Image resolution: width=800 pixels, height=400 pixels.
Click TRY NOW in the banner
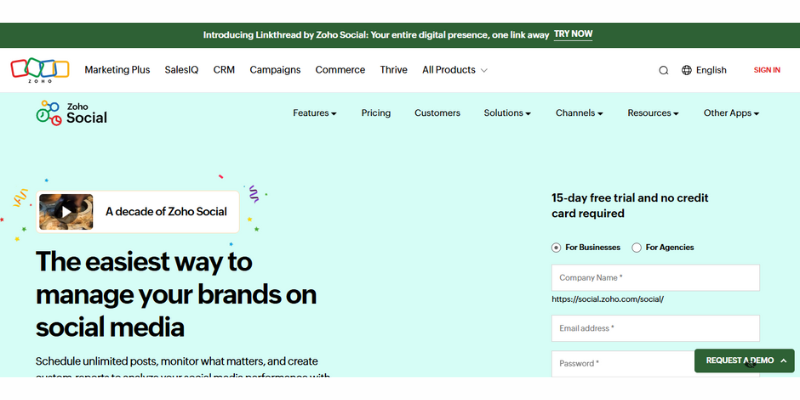(573, 34)
